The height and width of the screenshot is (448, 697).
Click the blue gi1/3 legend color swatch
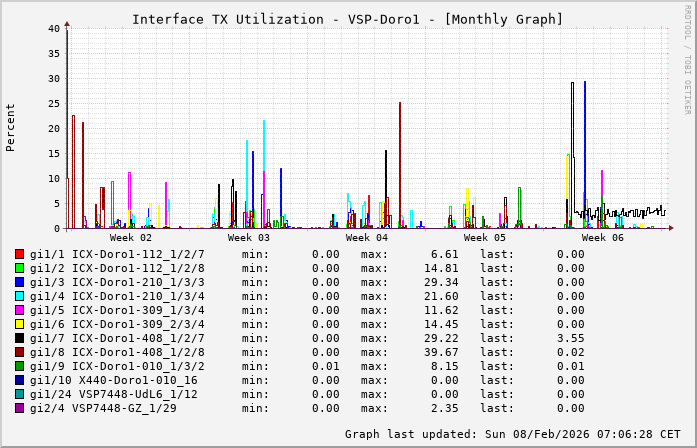pyautogui.click(x=19, y=282)
